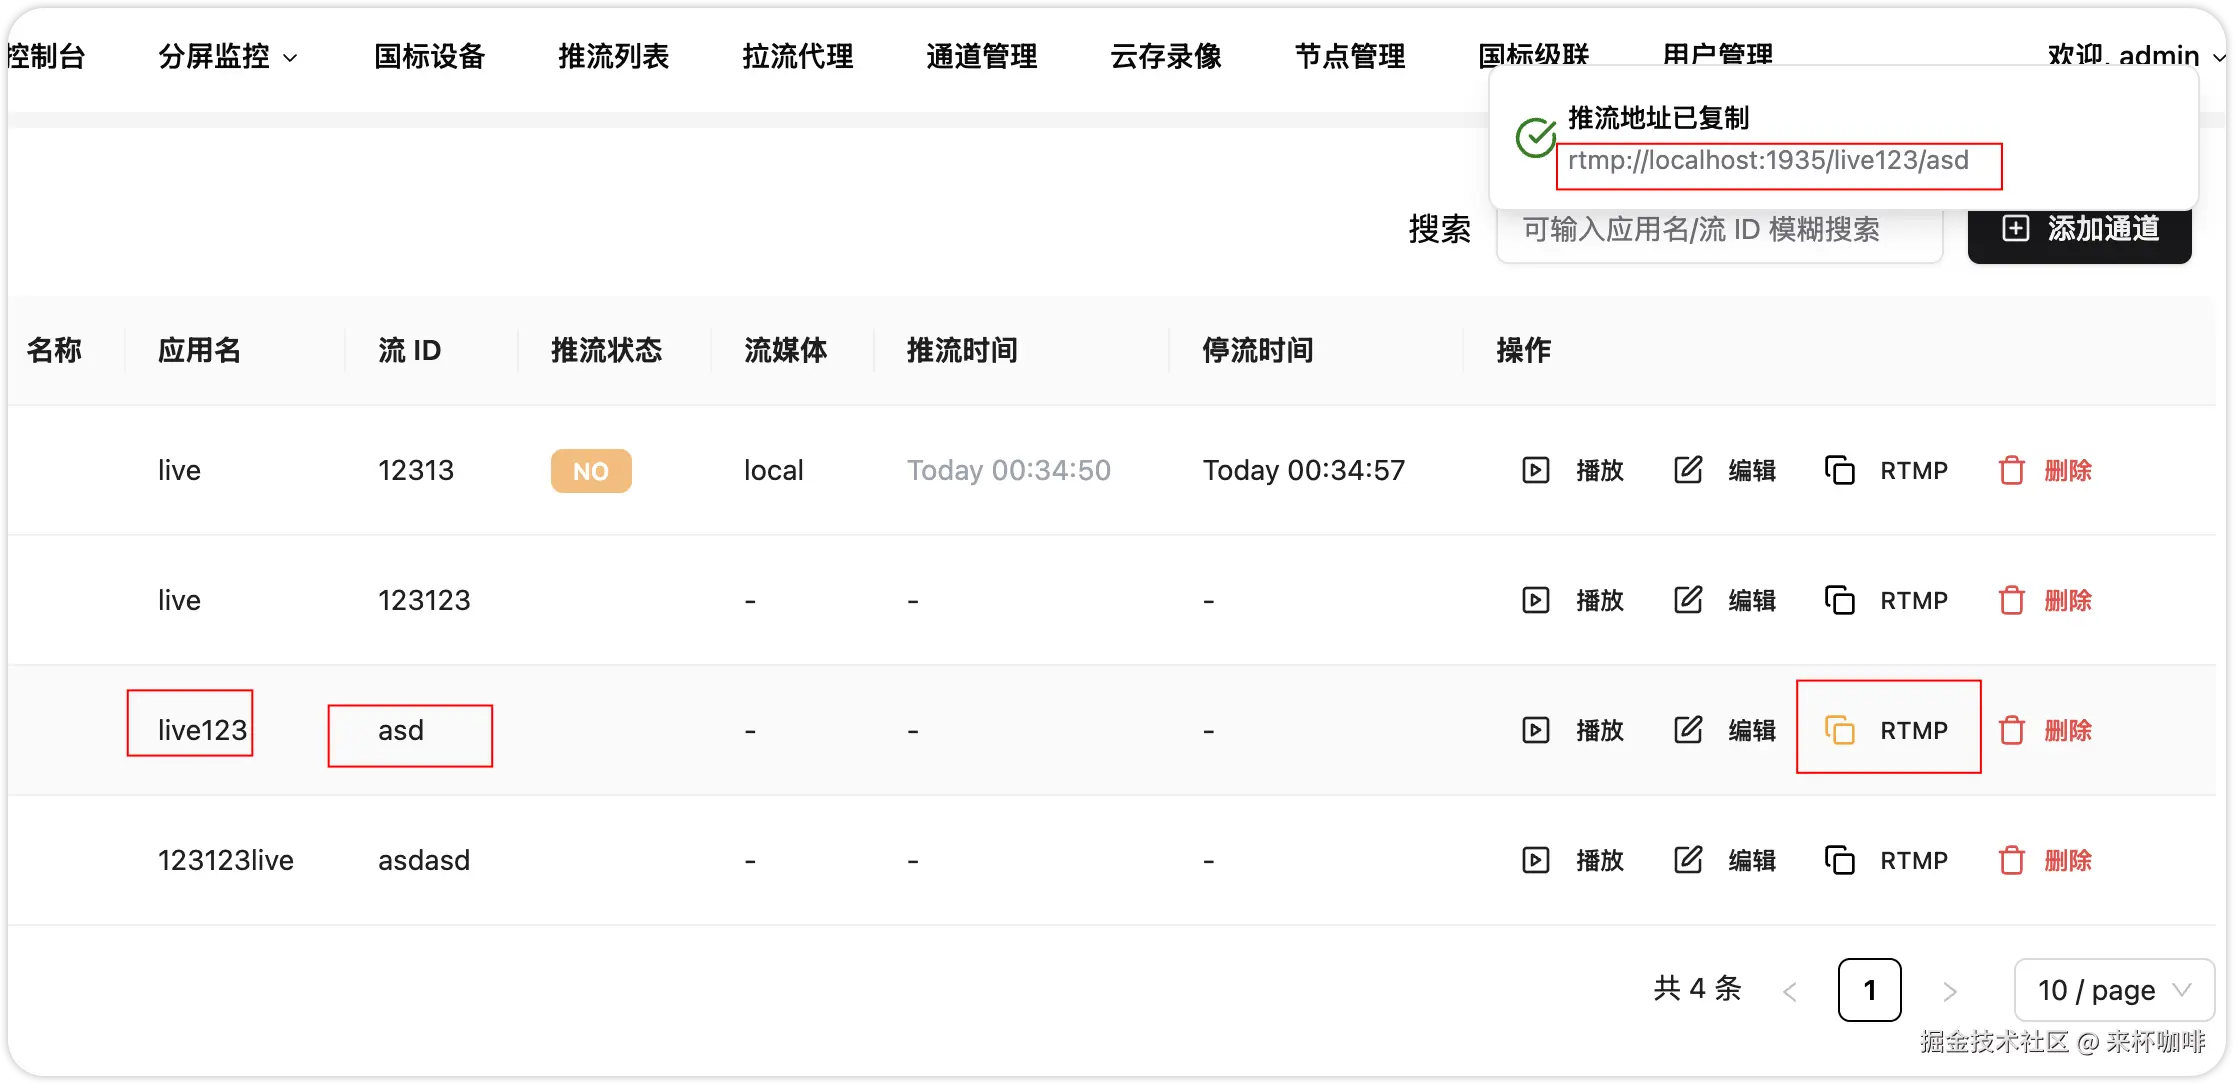This screenshot has height=1084, width=2234.
Task: Click the green success check icon in toast
Action: click(1535, 138)
